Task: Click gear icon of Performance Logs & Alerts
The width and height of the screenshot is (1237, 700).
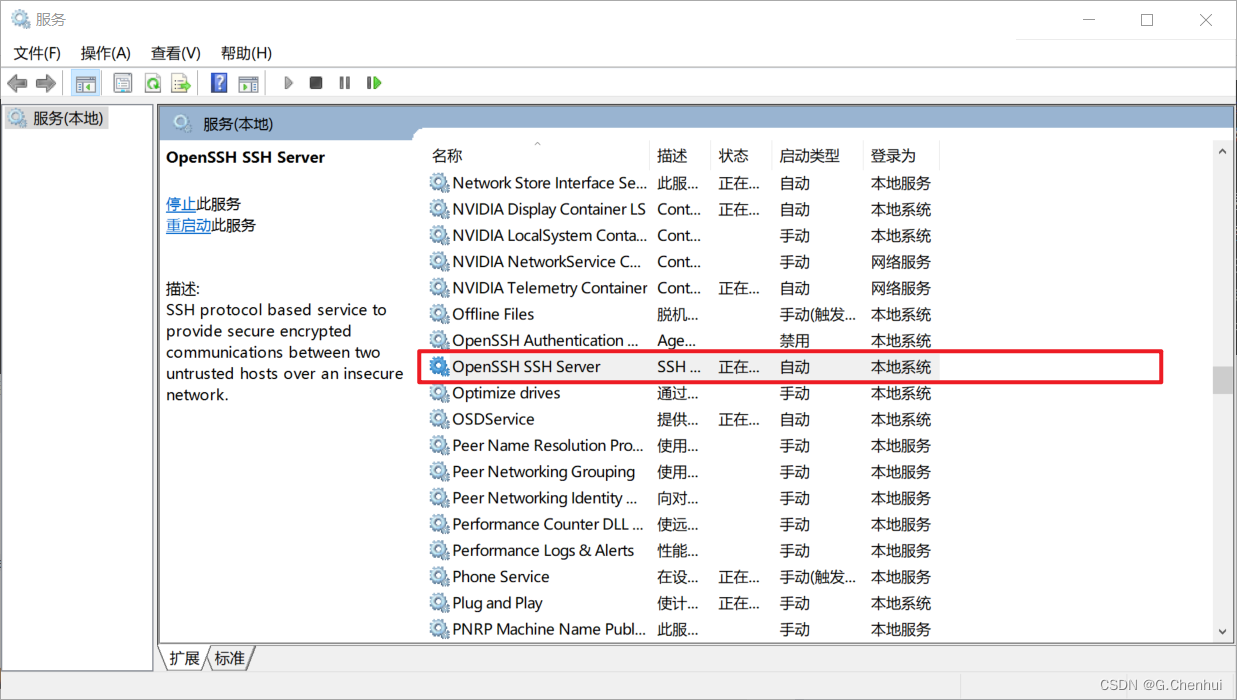Action: tap(439, 550)
